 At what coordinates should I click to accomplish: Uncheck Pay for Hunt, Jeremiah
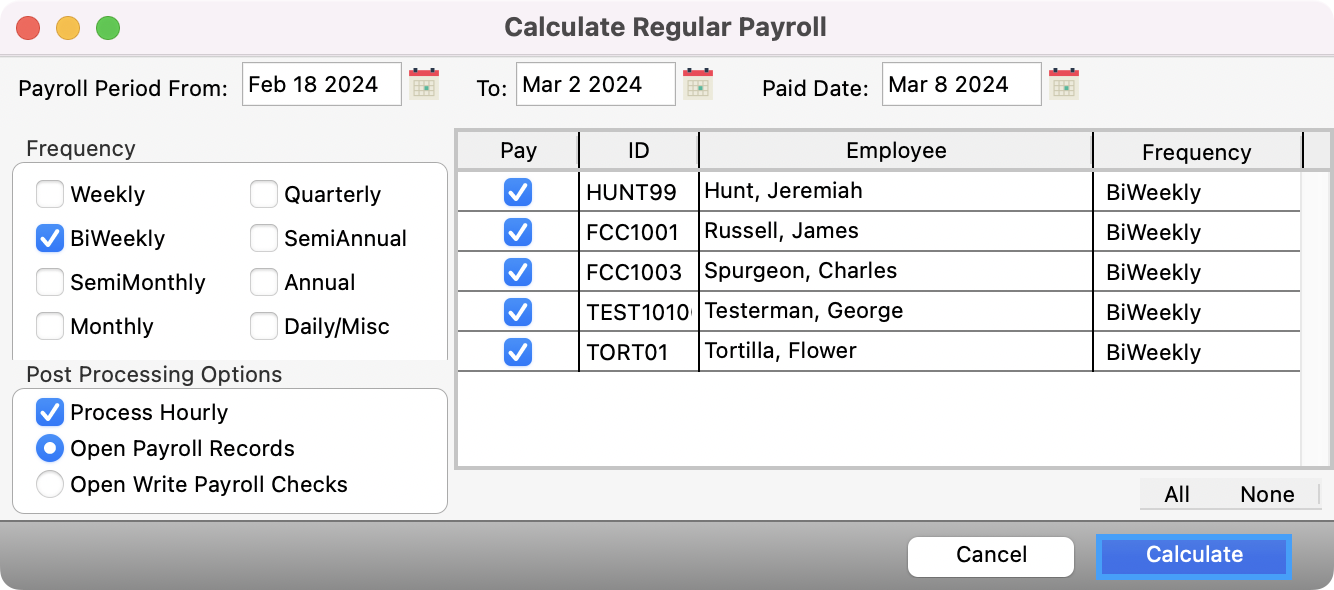(518, 192)
